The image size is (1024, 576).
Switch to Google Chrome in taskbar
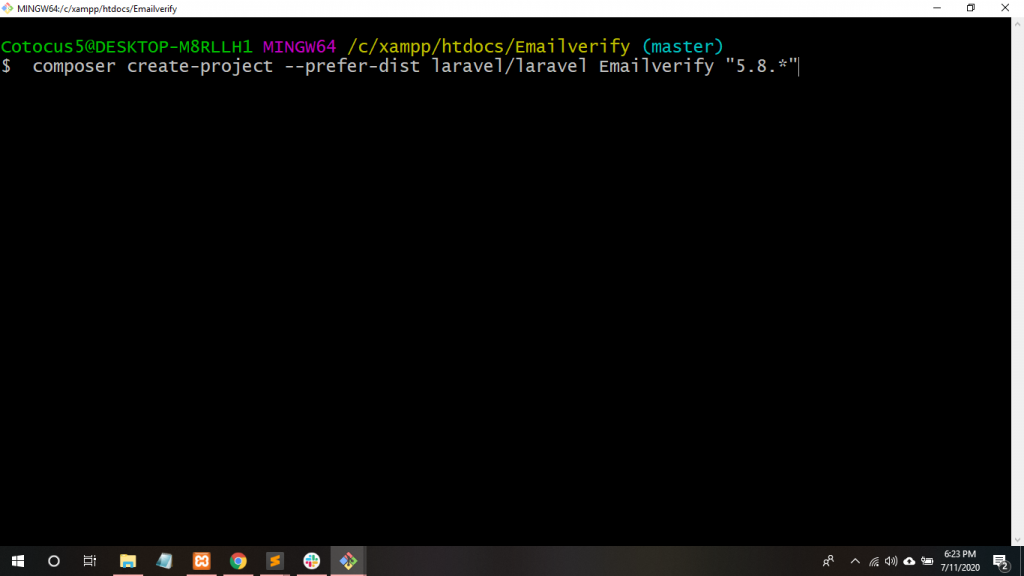click(238, 561)
